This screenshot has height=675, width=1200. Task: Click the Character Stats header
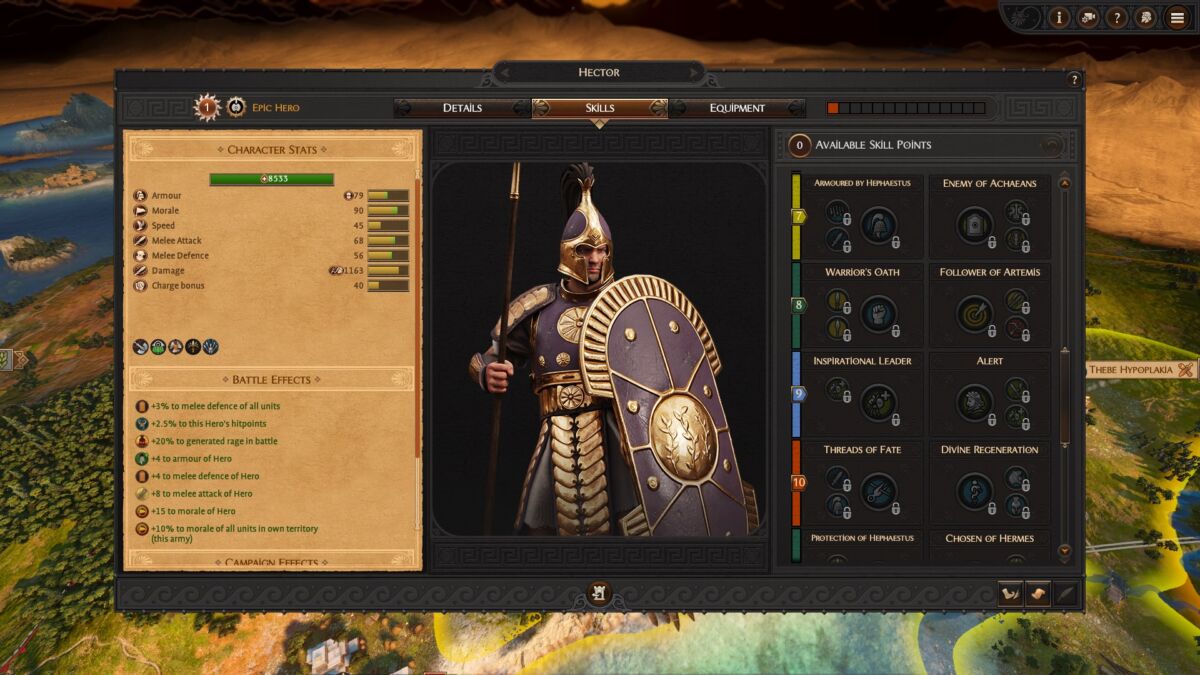coord(272,150)
